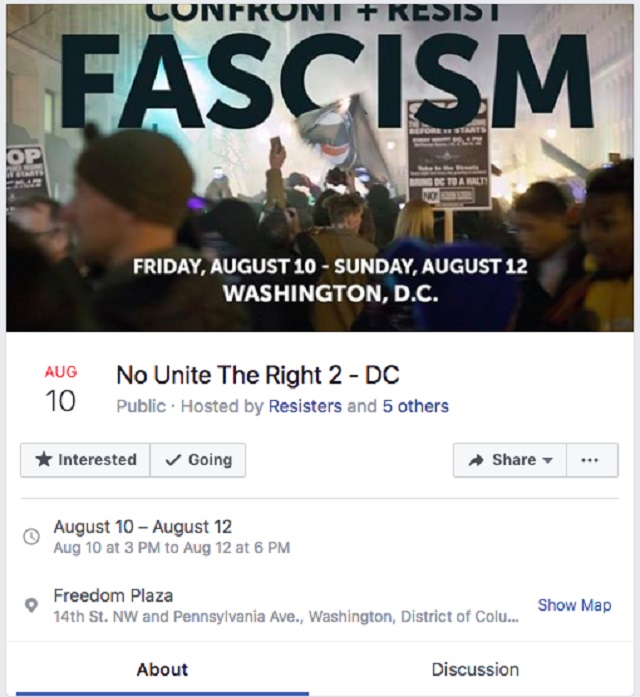Click the event title No Unite The Right 2 - DC
The height and width of the screenshot is (697, 640).
[257, 375]
